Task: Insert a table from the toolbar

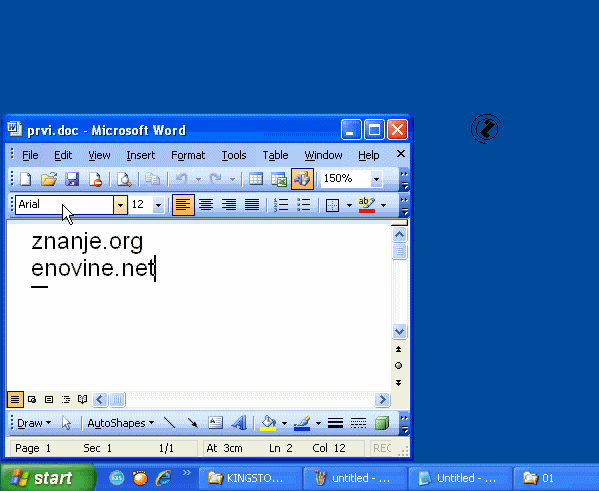Action: coord(256,179)
